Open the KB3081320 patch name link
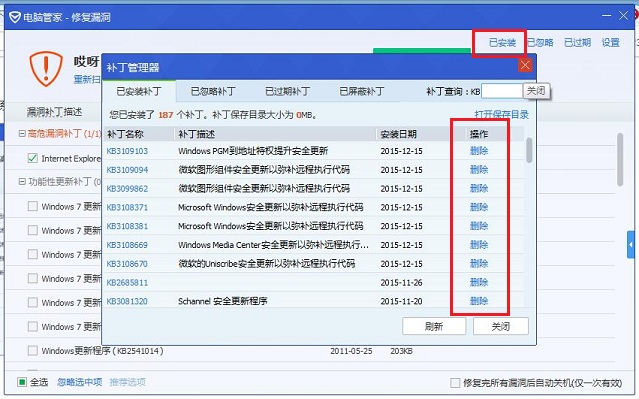The height and width of the screenshot is (399, 639). pos(127,301)
